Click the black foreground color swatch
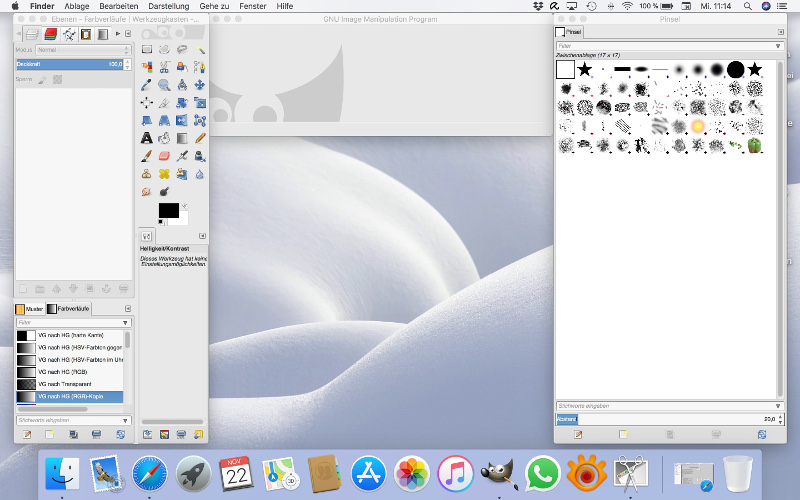The image size is (800, 500). 167,210
